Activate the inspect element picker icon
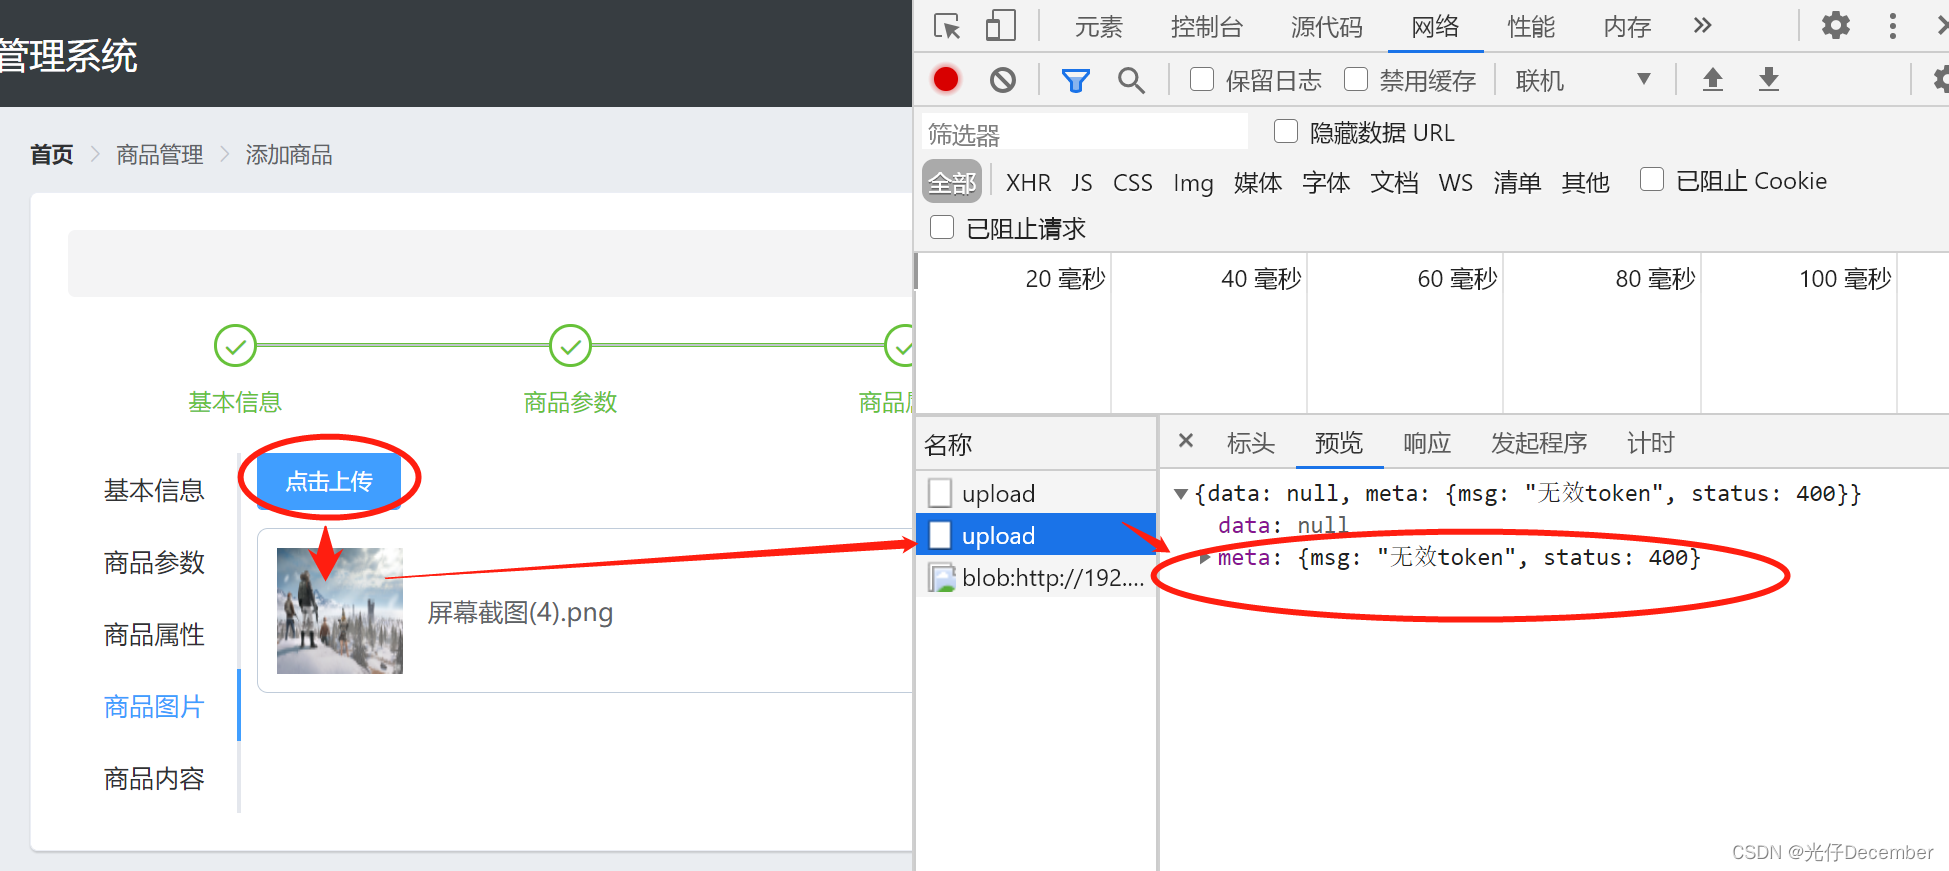Screen dimensions: 1949x871 946,26
